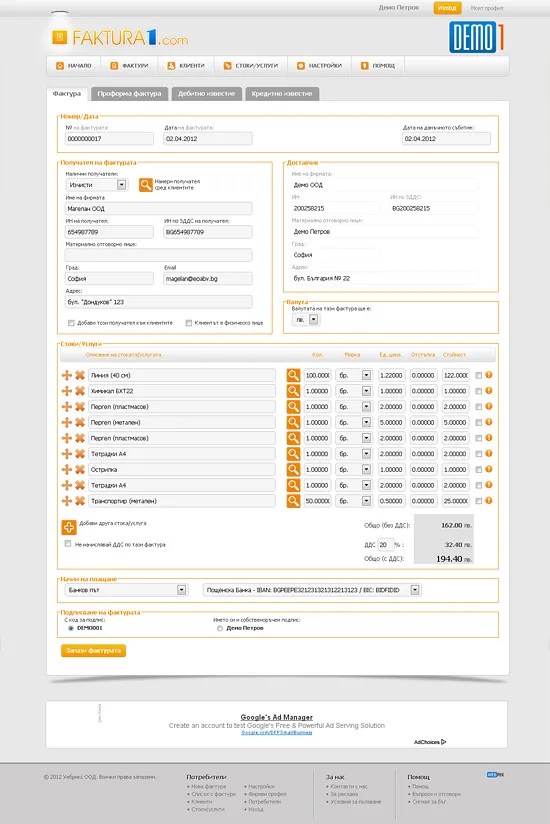
Task: Open НАЧАЛО menu item
Action: point(74,66)
